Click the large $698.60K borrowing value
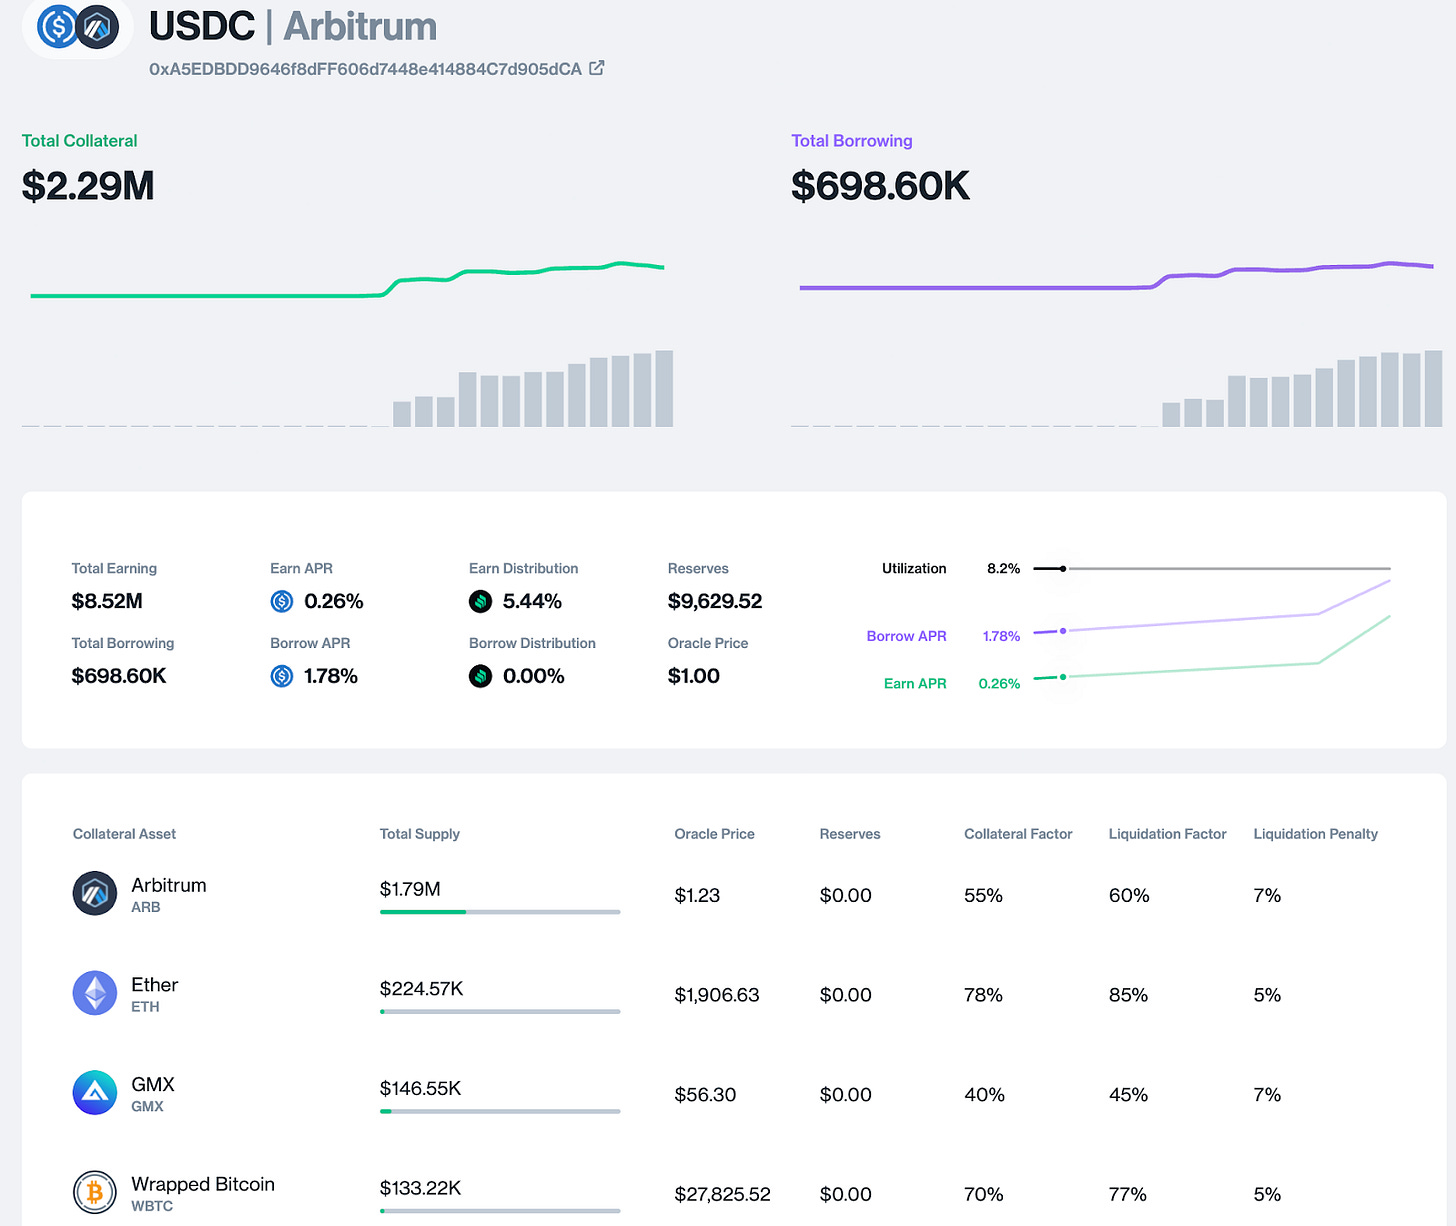 point(880,186)
